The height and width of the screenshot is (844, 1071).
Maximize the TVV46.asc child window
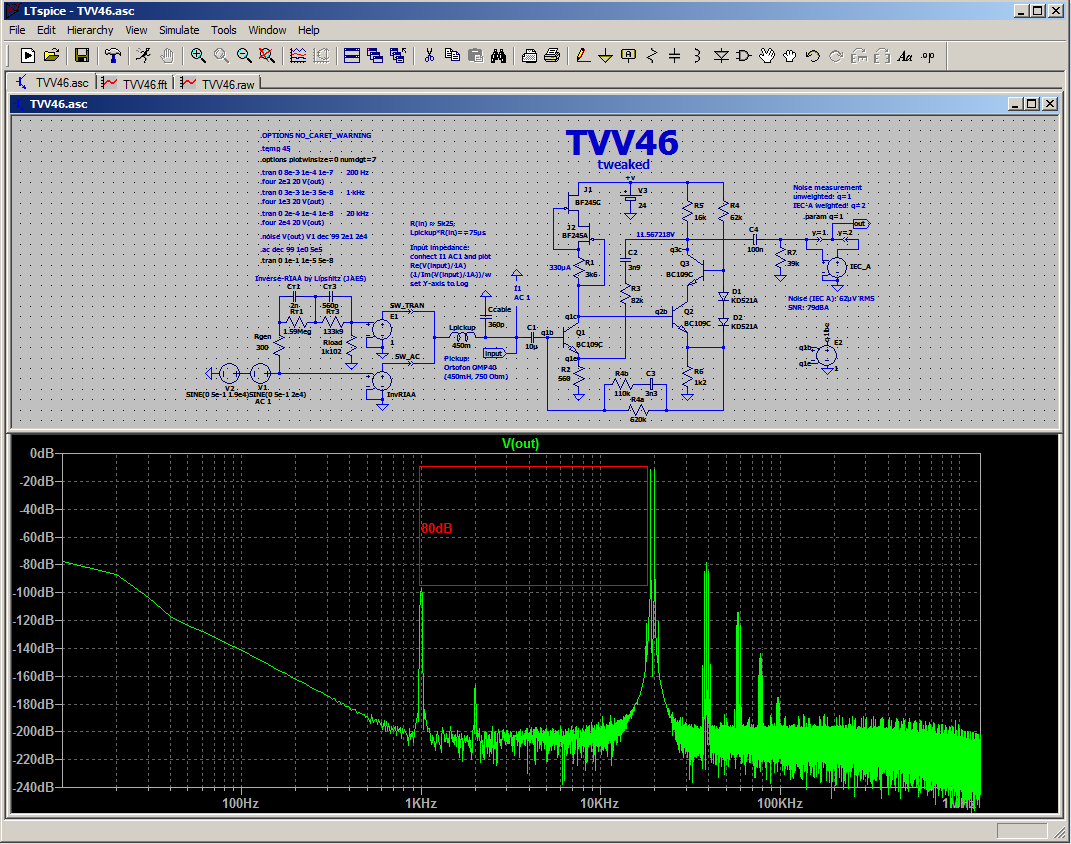[x=1032, y=103]
